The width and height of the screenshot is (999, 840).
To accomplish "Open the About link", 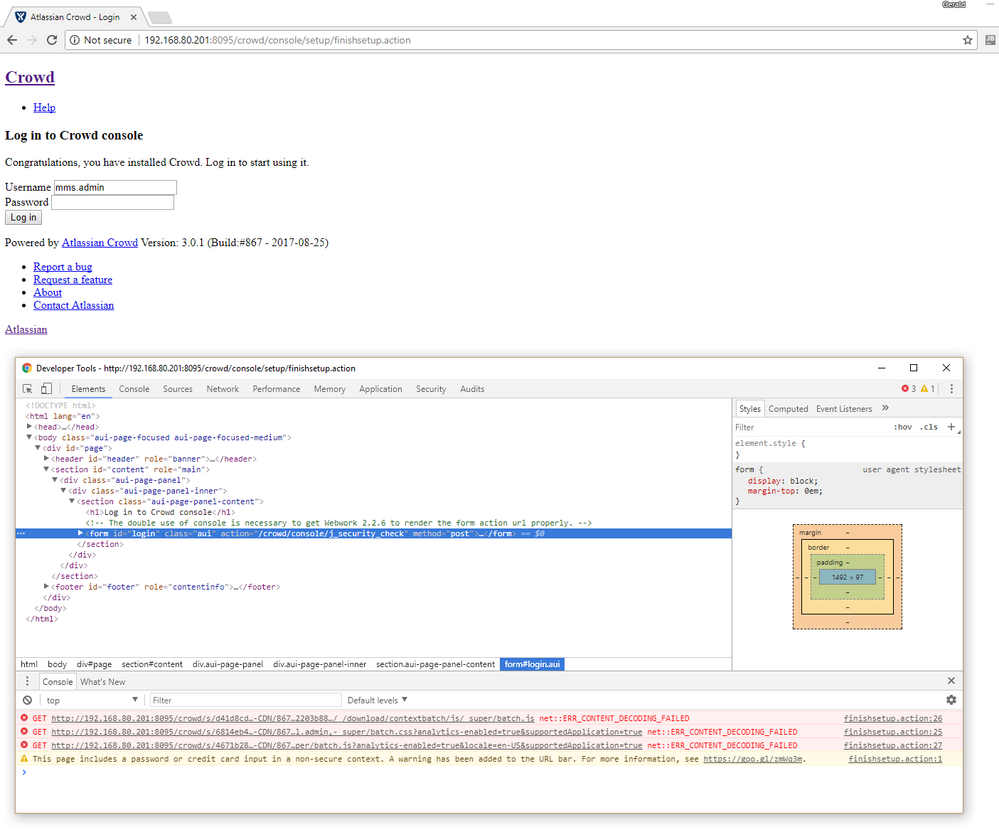I will [x=47, y=292].
